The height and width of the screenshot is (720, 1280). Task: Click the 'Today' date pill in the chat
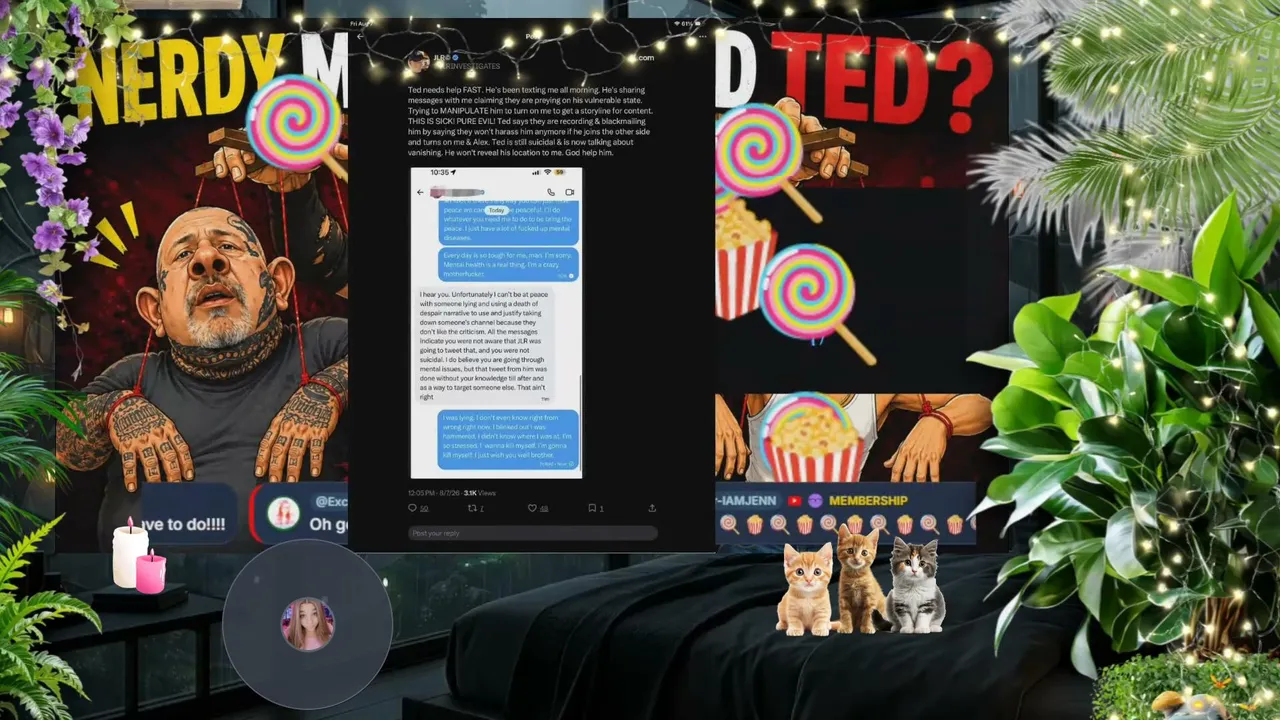pos(496,210)
